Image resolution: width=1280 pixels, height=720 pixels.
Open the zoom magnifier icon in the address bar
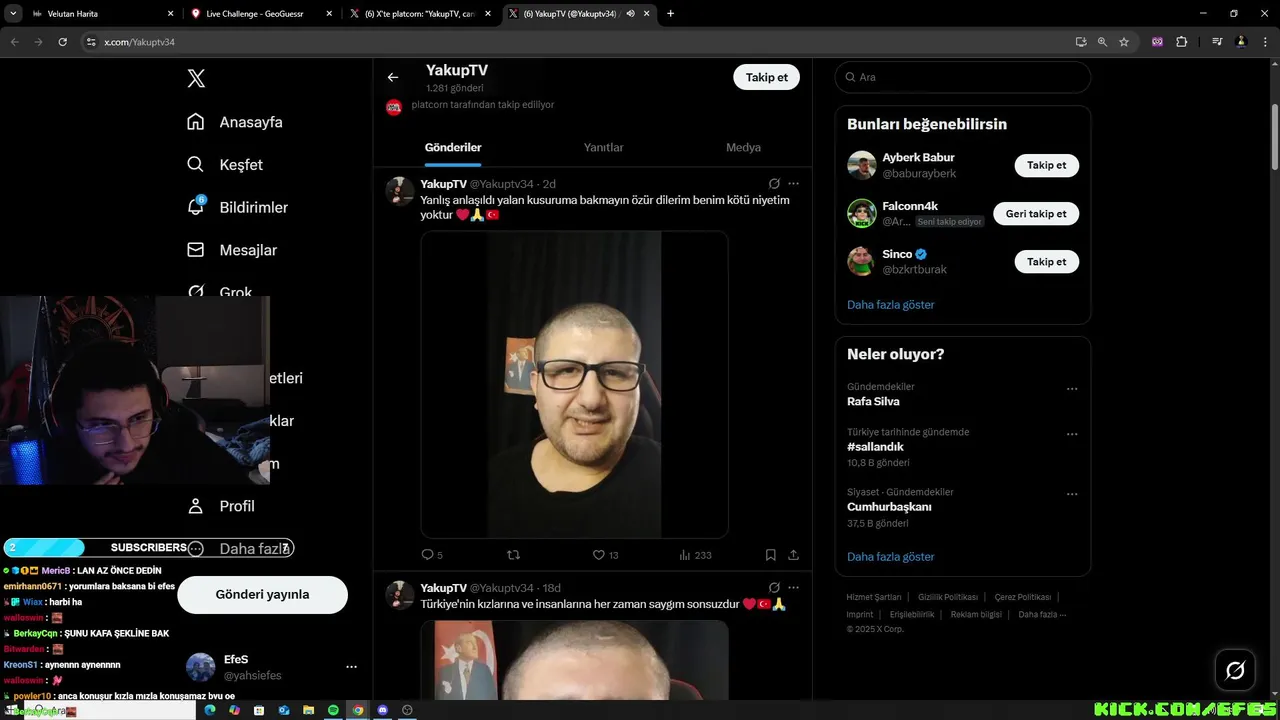point(1102,42)
